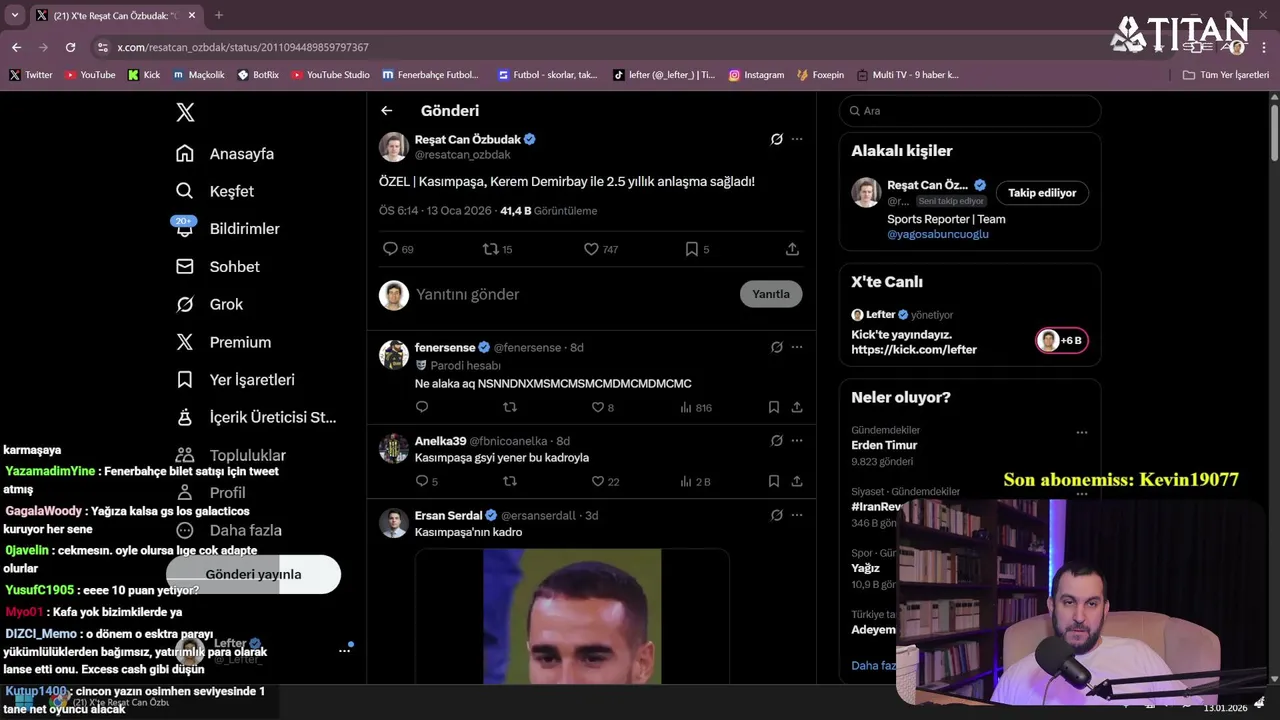Click reply icon with 69 replies
Screen dimensions: 1280x720
pyautogui.click(x=398, y=249)
